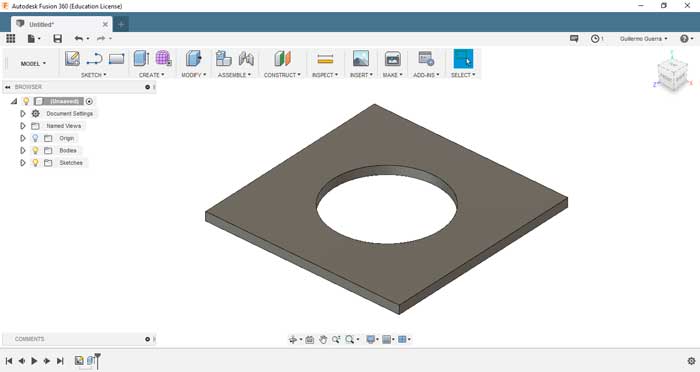Viewport: 700px width, 372px height.
Task: Click the Scripts and Add-Ins icon
Action: [426, 59]
